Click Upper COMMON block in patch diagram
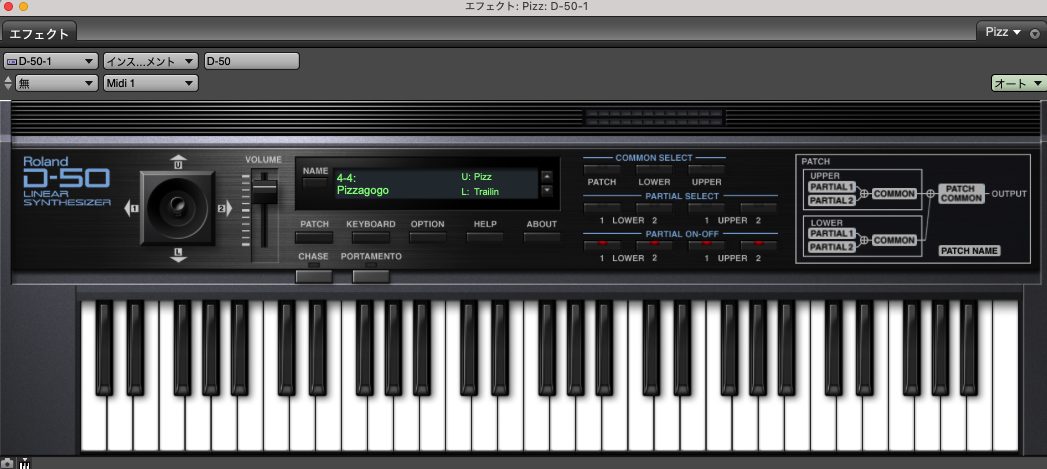 pos(894,194)
